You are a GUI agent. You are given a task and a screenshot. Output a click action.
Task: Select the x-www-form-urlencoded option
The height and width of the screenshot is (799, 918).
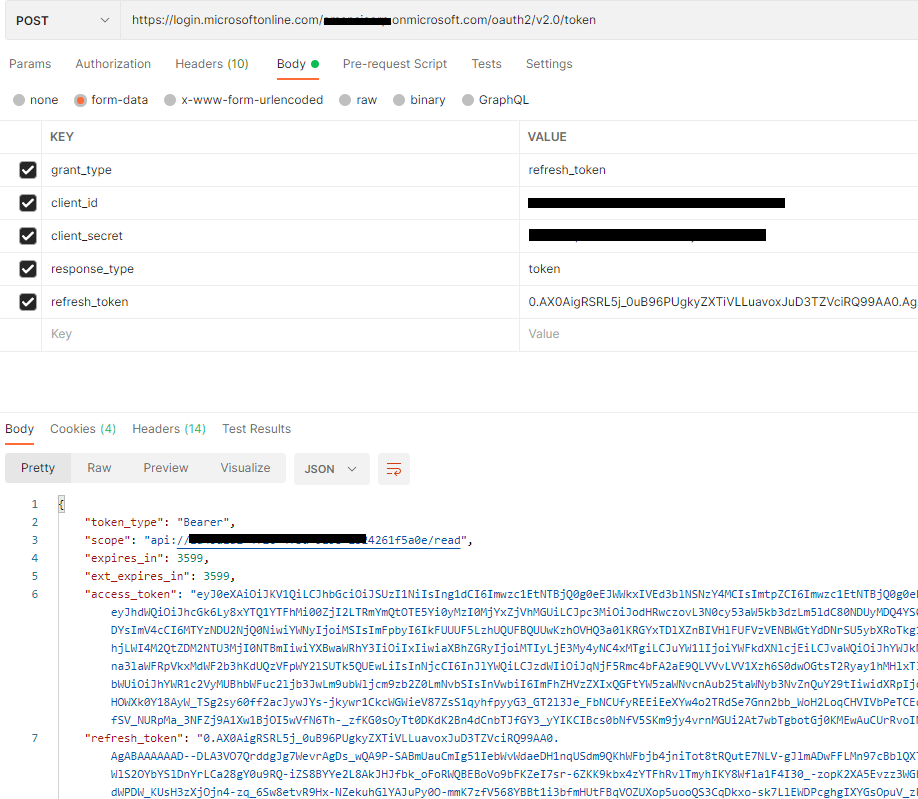(170, 99)
